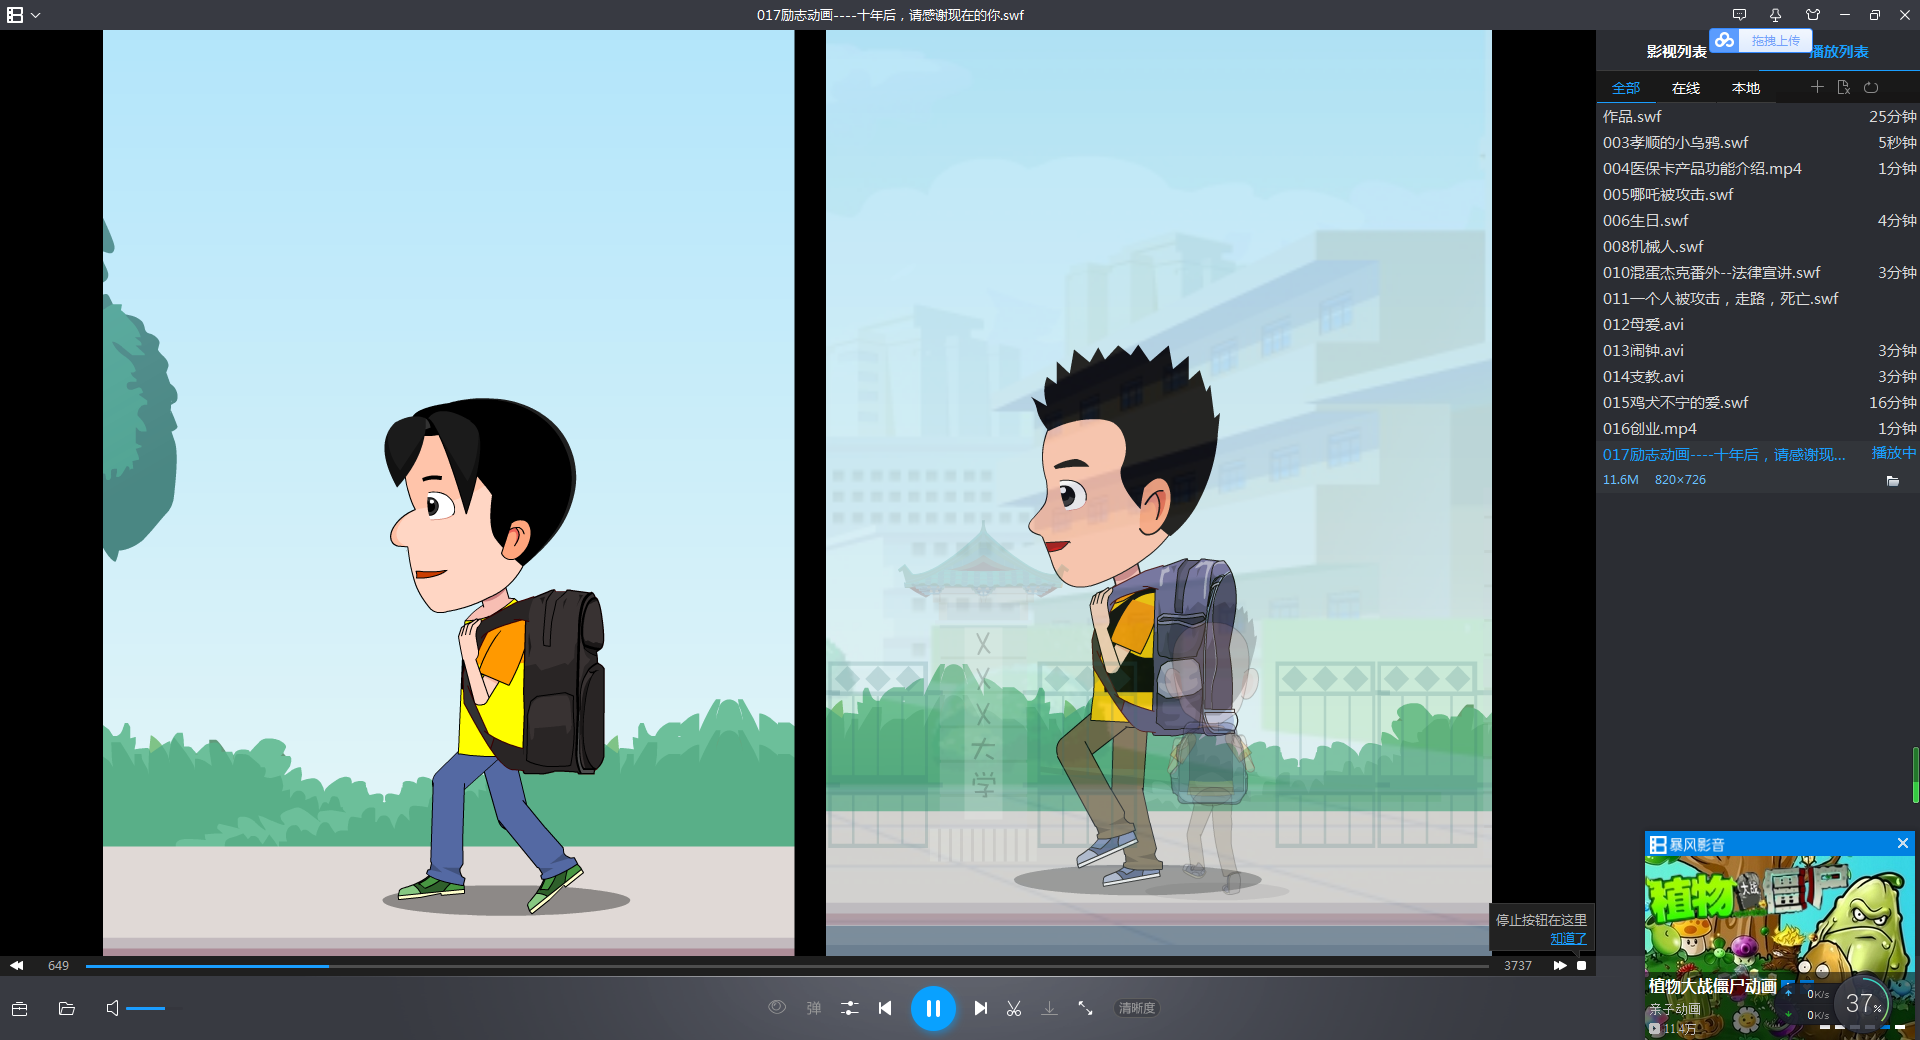The height and width of the screenshot is (1040, 1920).
Task: Open the scissors clip tool
Action: pos(1014,1008)
